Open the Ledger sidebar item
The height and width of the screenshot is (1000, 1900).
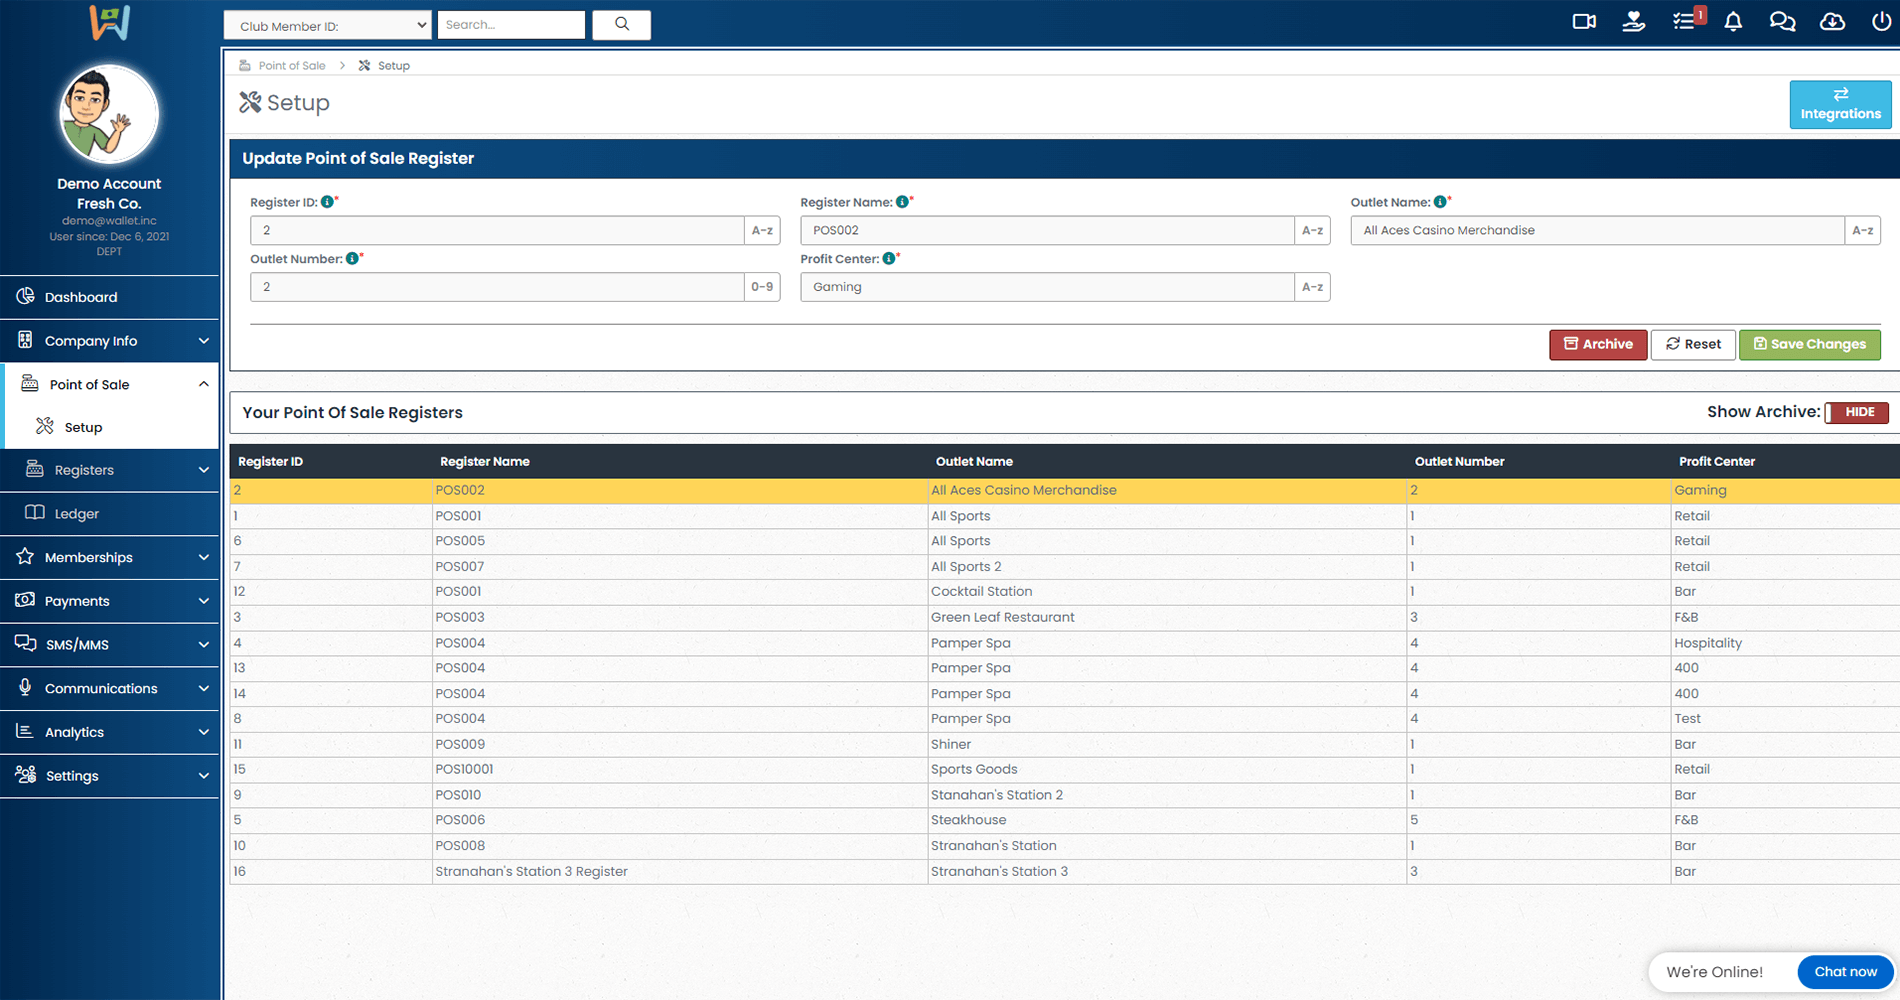tap(77, 514)
